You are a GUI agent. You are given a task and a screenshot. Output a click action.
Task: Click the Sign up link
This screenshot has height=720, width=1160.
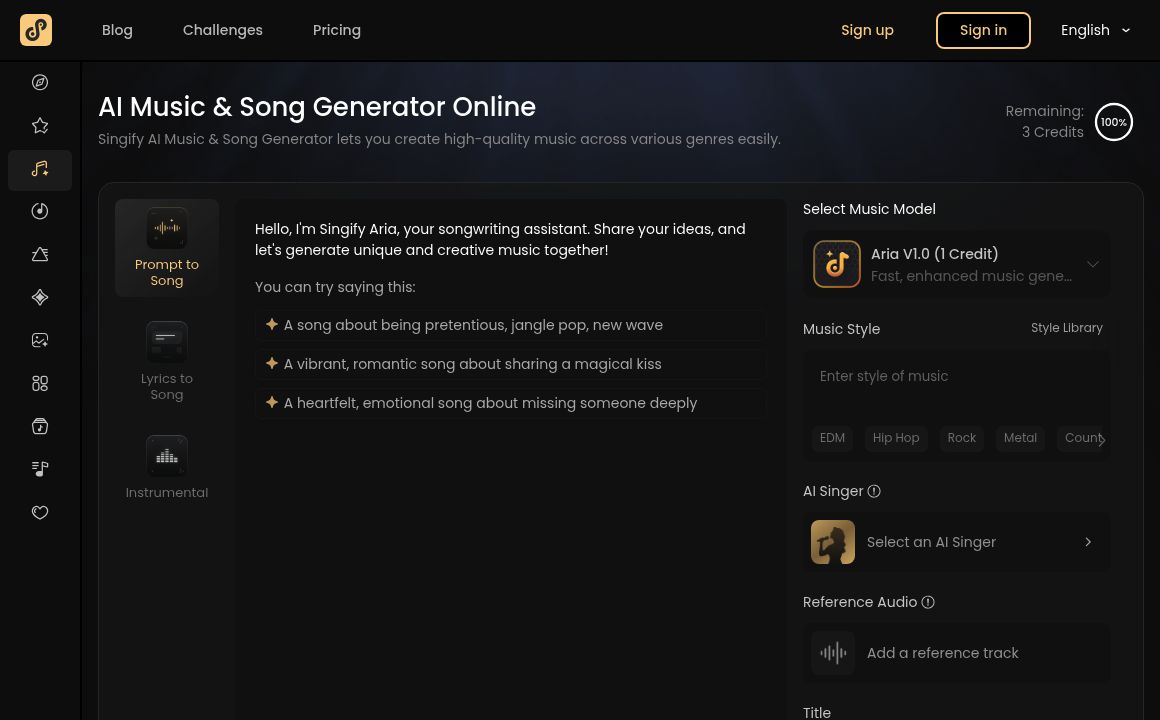click(x=867, y=30)
